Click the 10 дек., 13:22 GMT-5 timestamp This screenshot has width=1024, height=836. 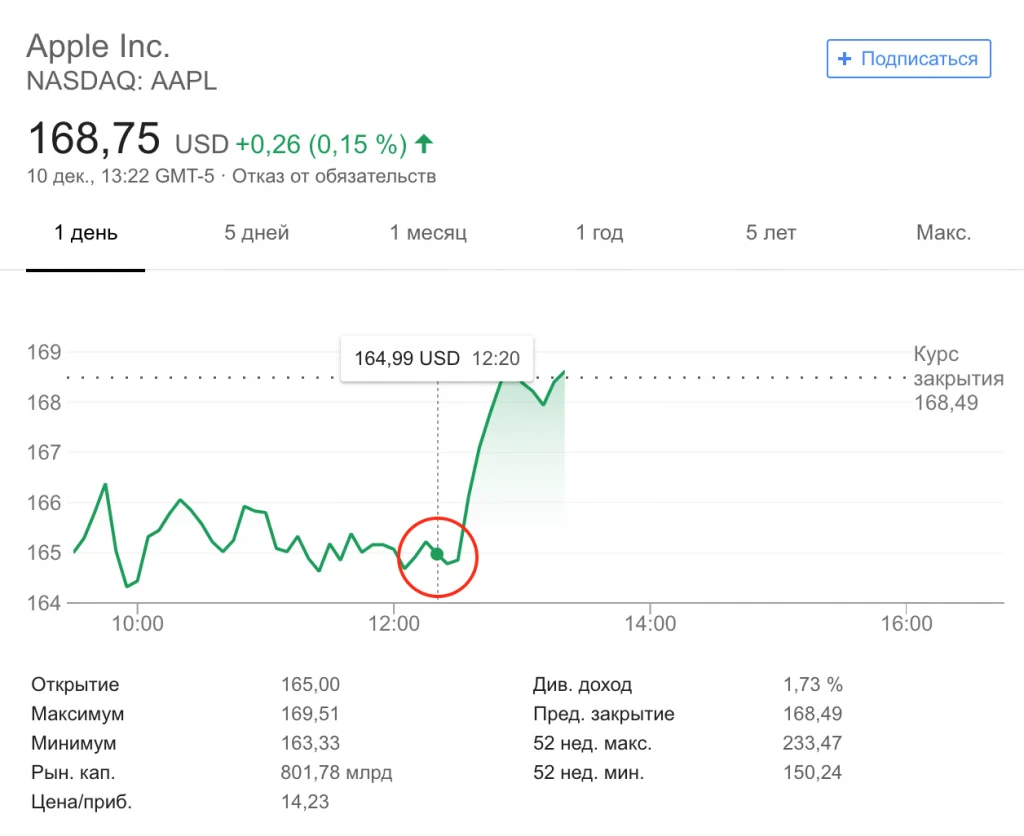coord(121,176)
